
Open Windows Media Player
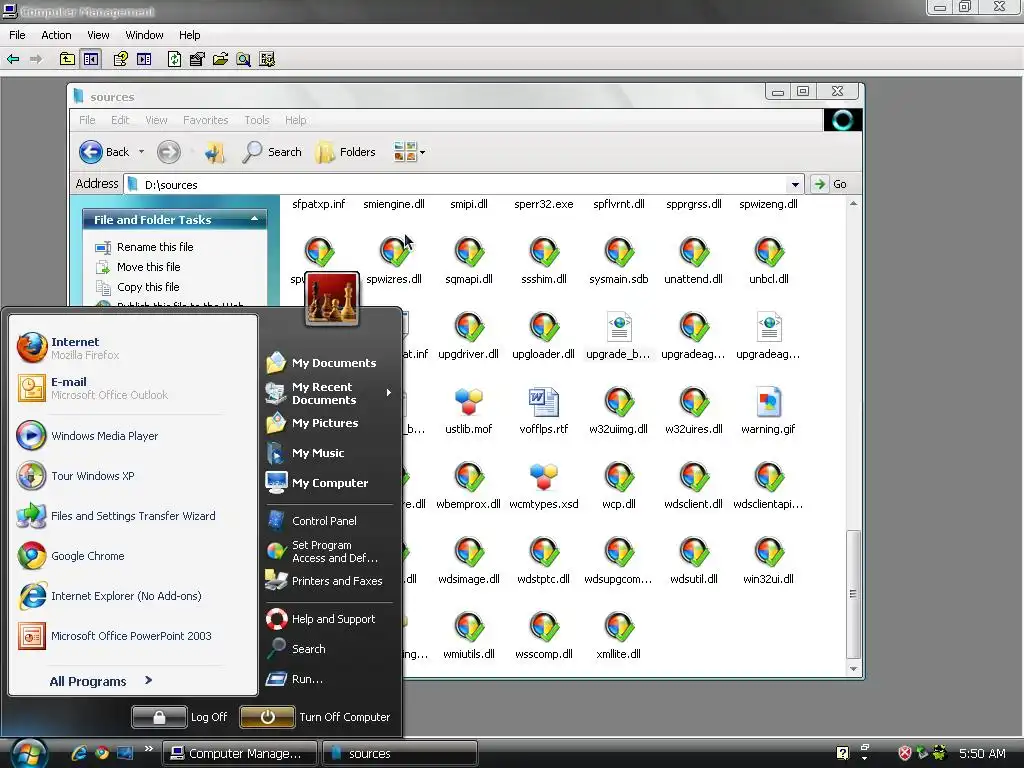coord(88,436)
